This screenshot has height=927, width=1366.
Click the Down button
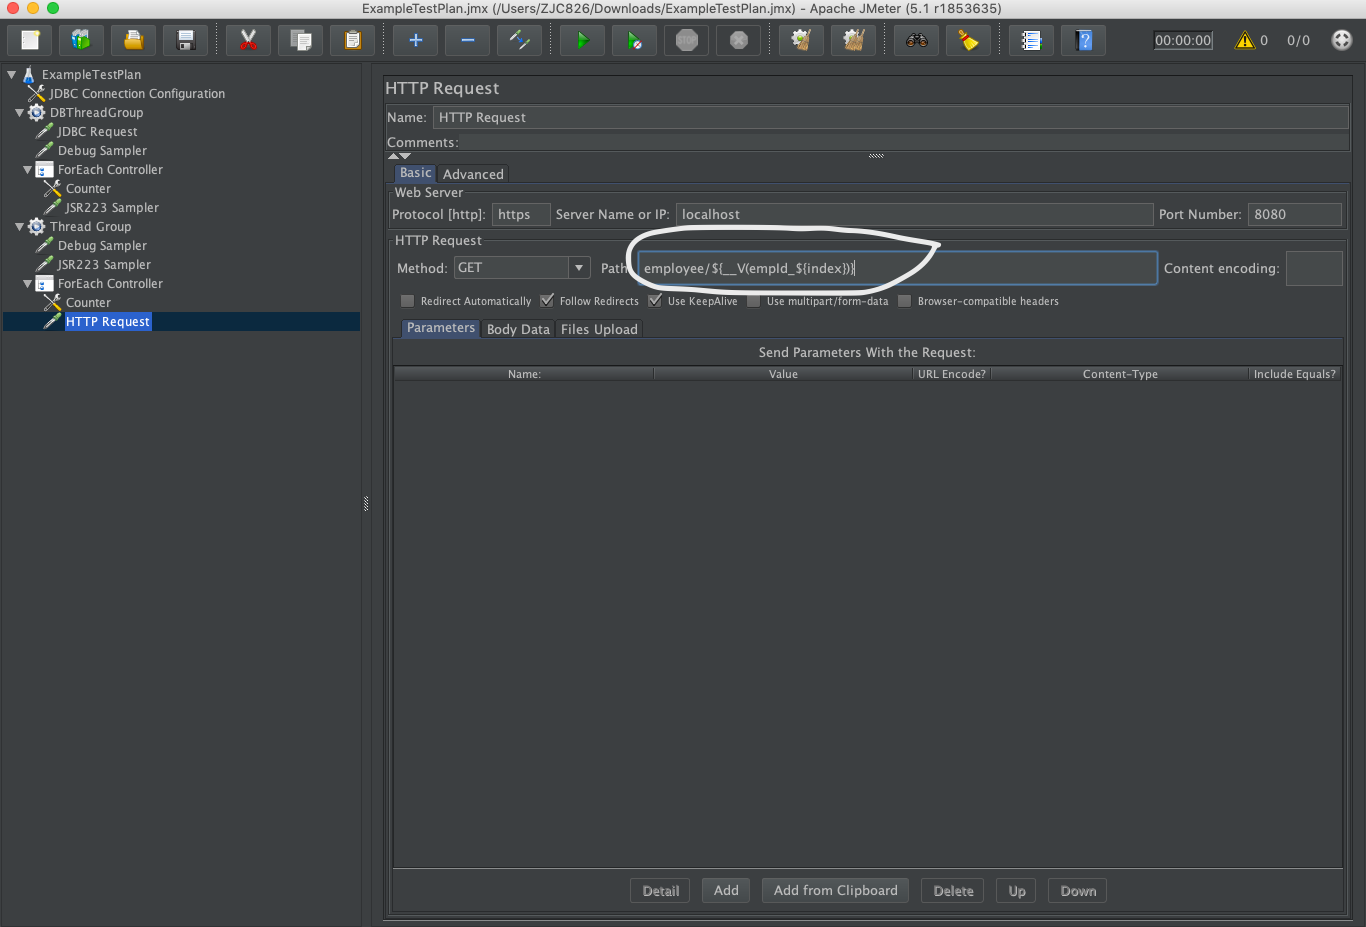pos(1078,890)
